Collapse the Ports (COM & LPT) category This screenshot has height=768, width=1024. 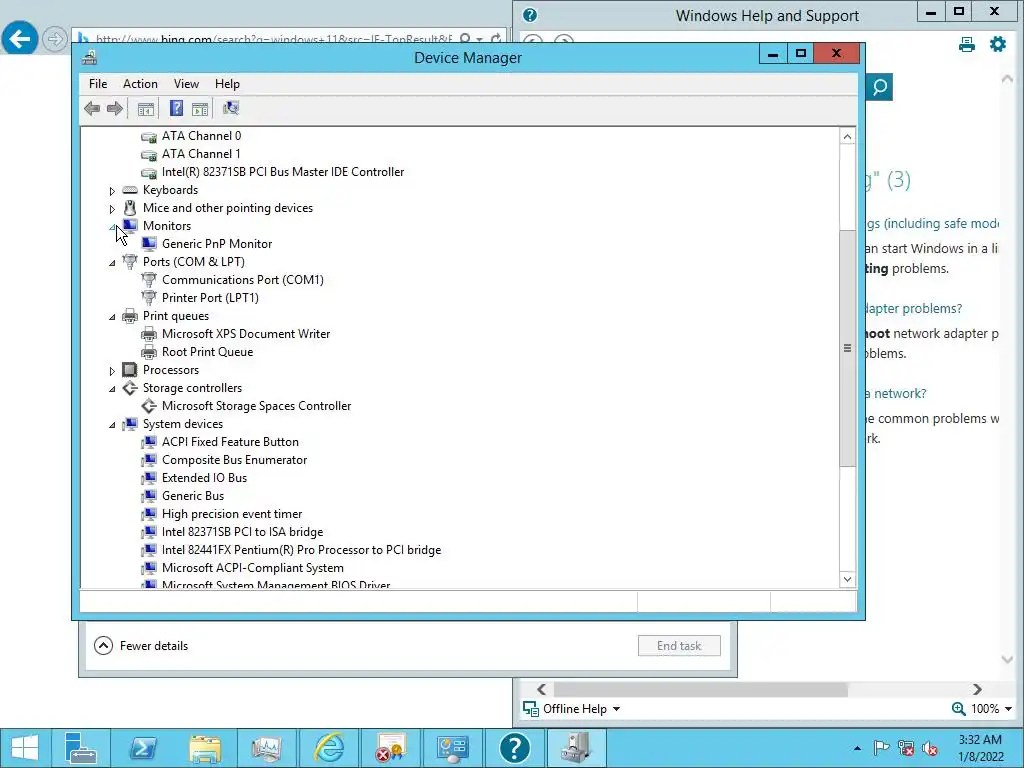112,263
